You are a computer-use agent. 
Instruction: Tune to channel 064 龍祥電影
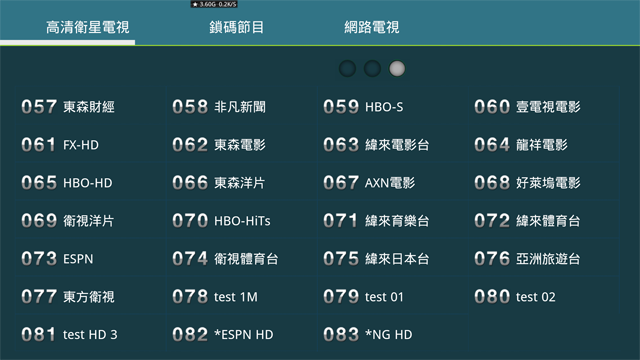pos(544,144)
